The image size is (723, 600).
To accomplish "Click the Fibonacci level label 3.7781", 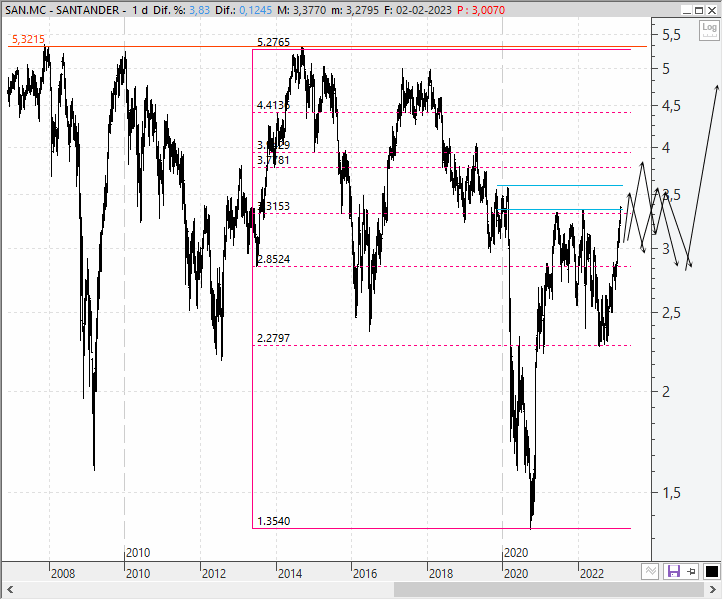I will pyautogui.click(x=273, y=160).
